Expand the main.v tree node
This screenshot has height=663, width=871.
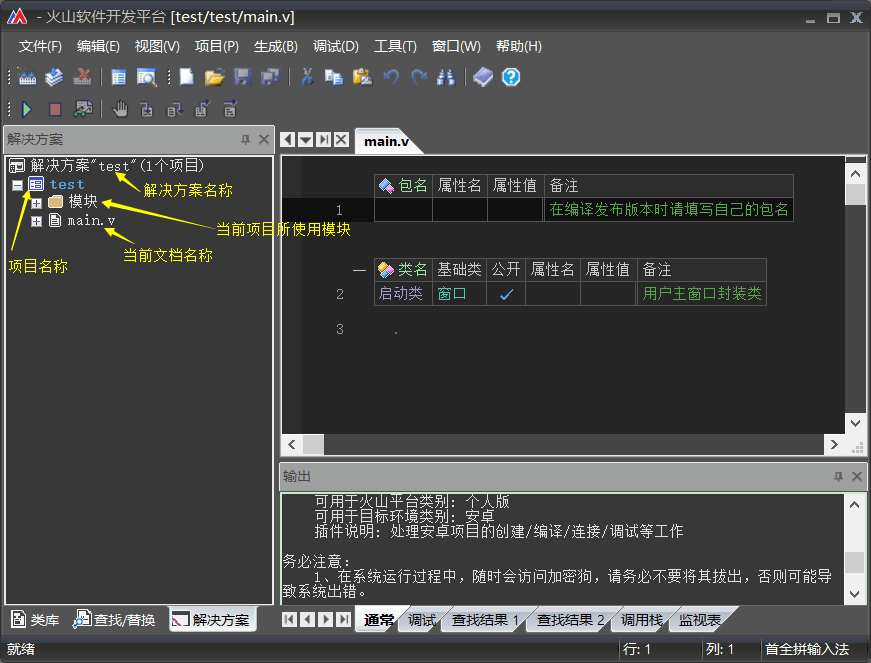[x=36, y=221]
